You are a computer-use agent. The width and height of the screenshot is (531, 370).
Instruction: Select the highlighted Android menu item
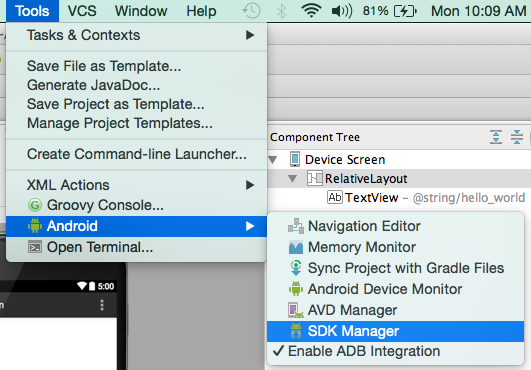point(136,226)
